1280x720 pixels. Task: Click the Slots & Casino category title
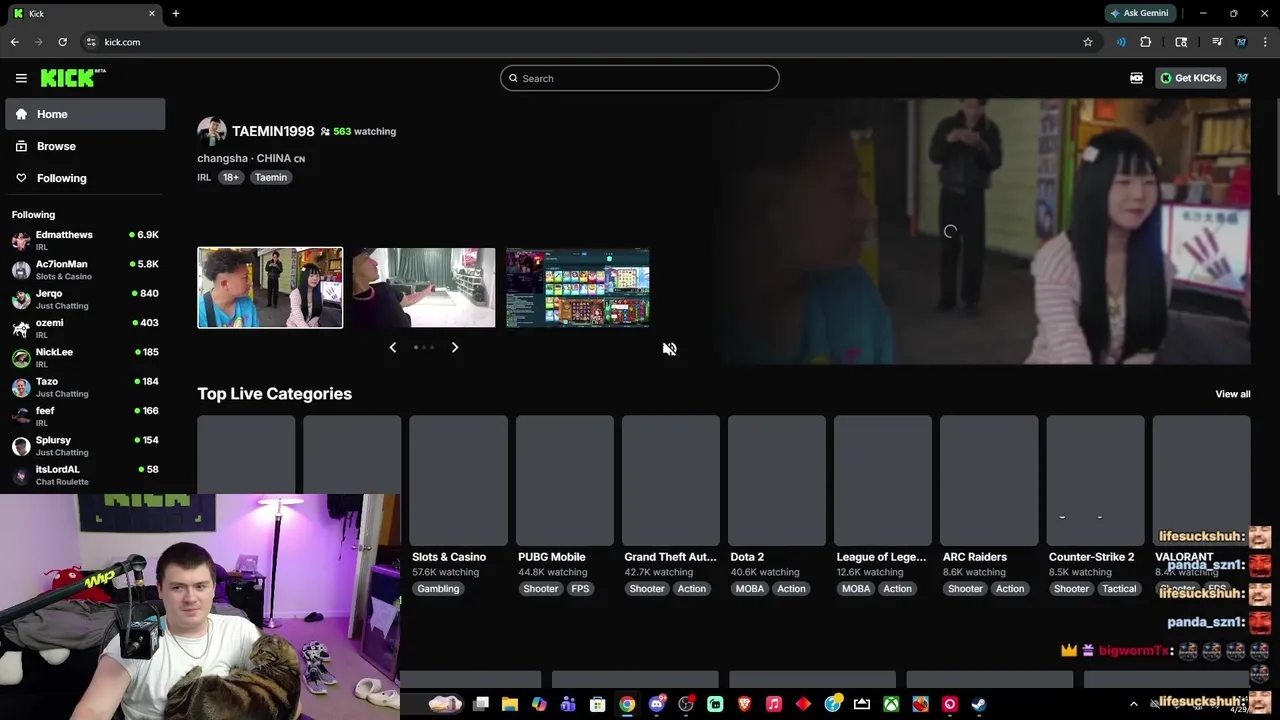click(x=449, y=557)
